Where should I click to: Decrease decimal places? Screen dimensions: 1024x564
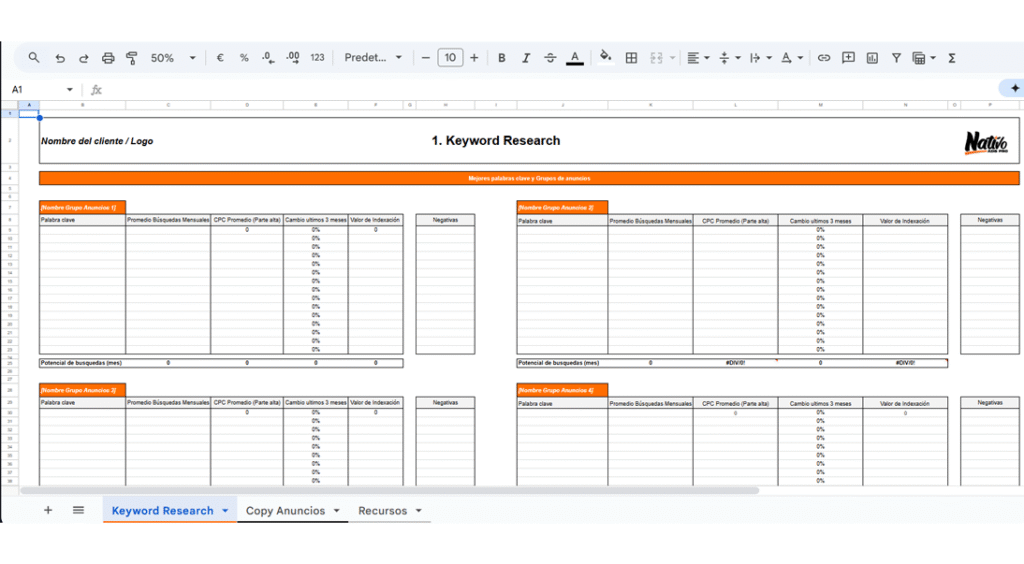click(x=268, y=57)
